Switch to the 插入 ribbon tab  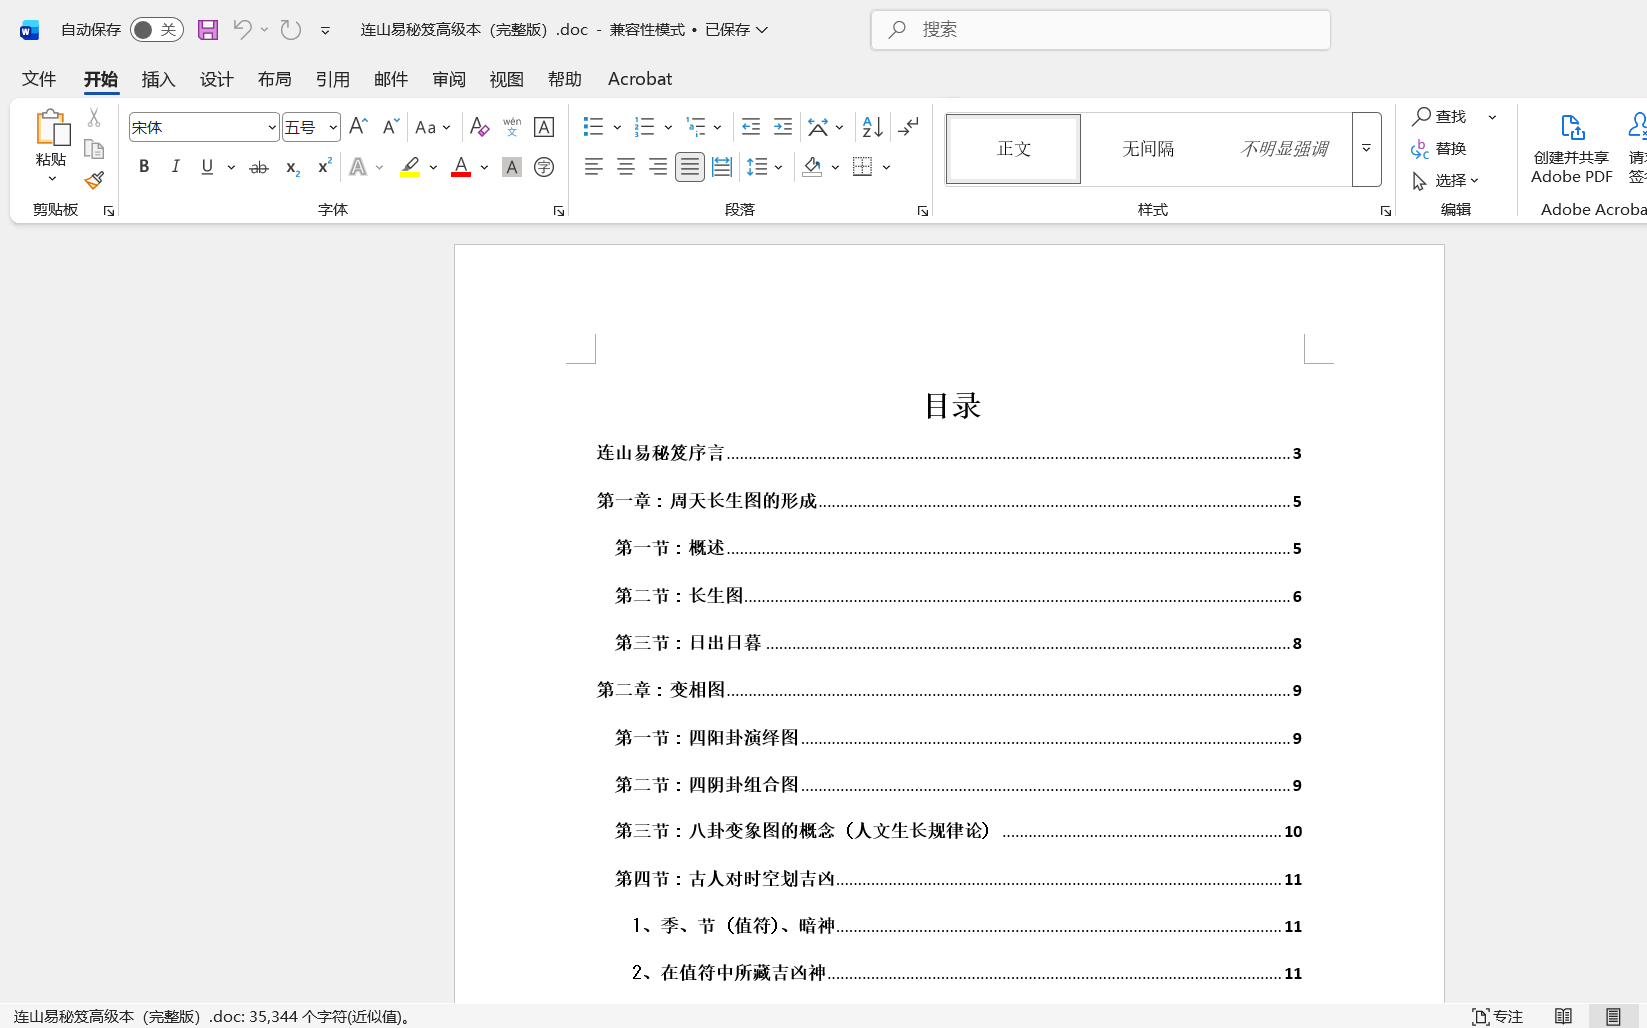158,79
